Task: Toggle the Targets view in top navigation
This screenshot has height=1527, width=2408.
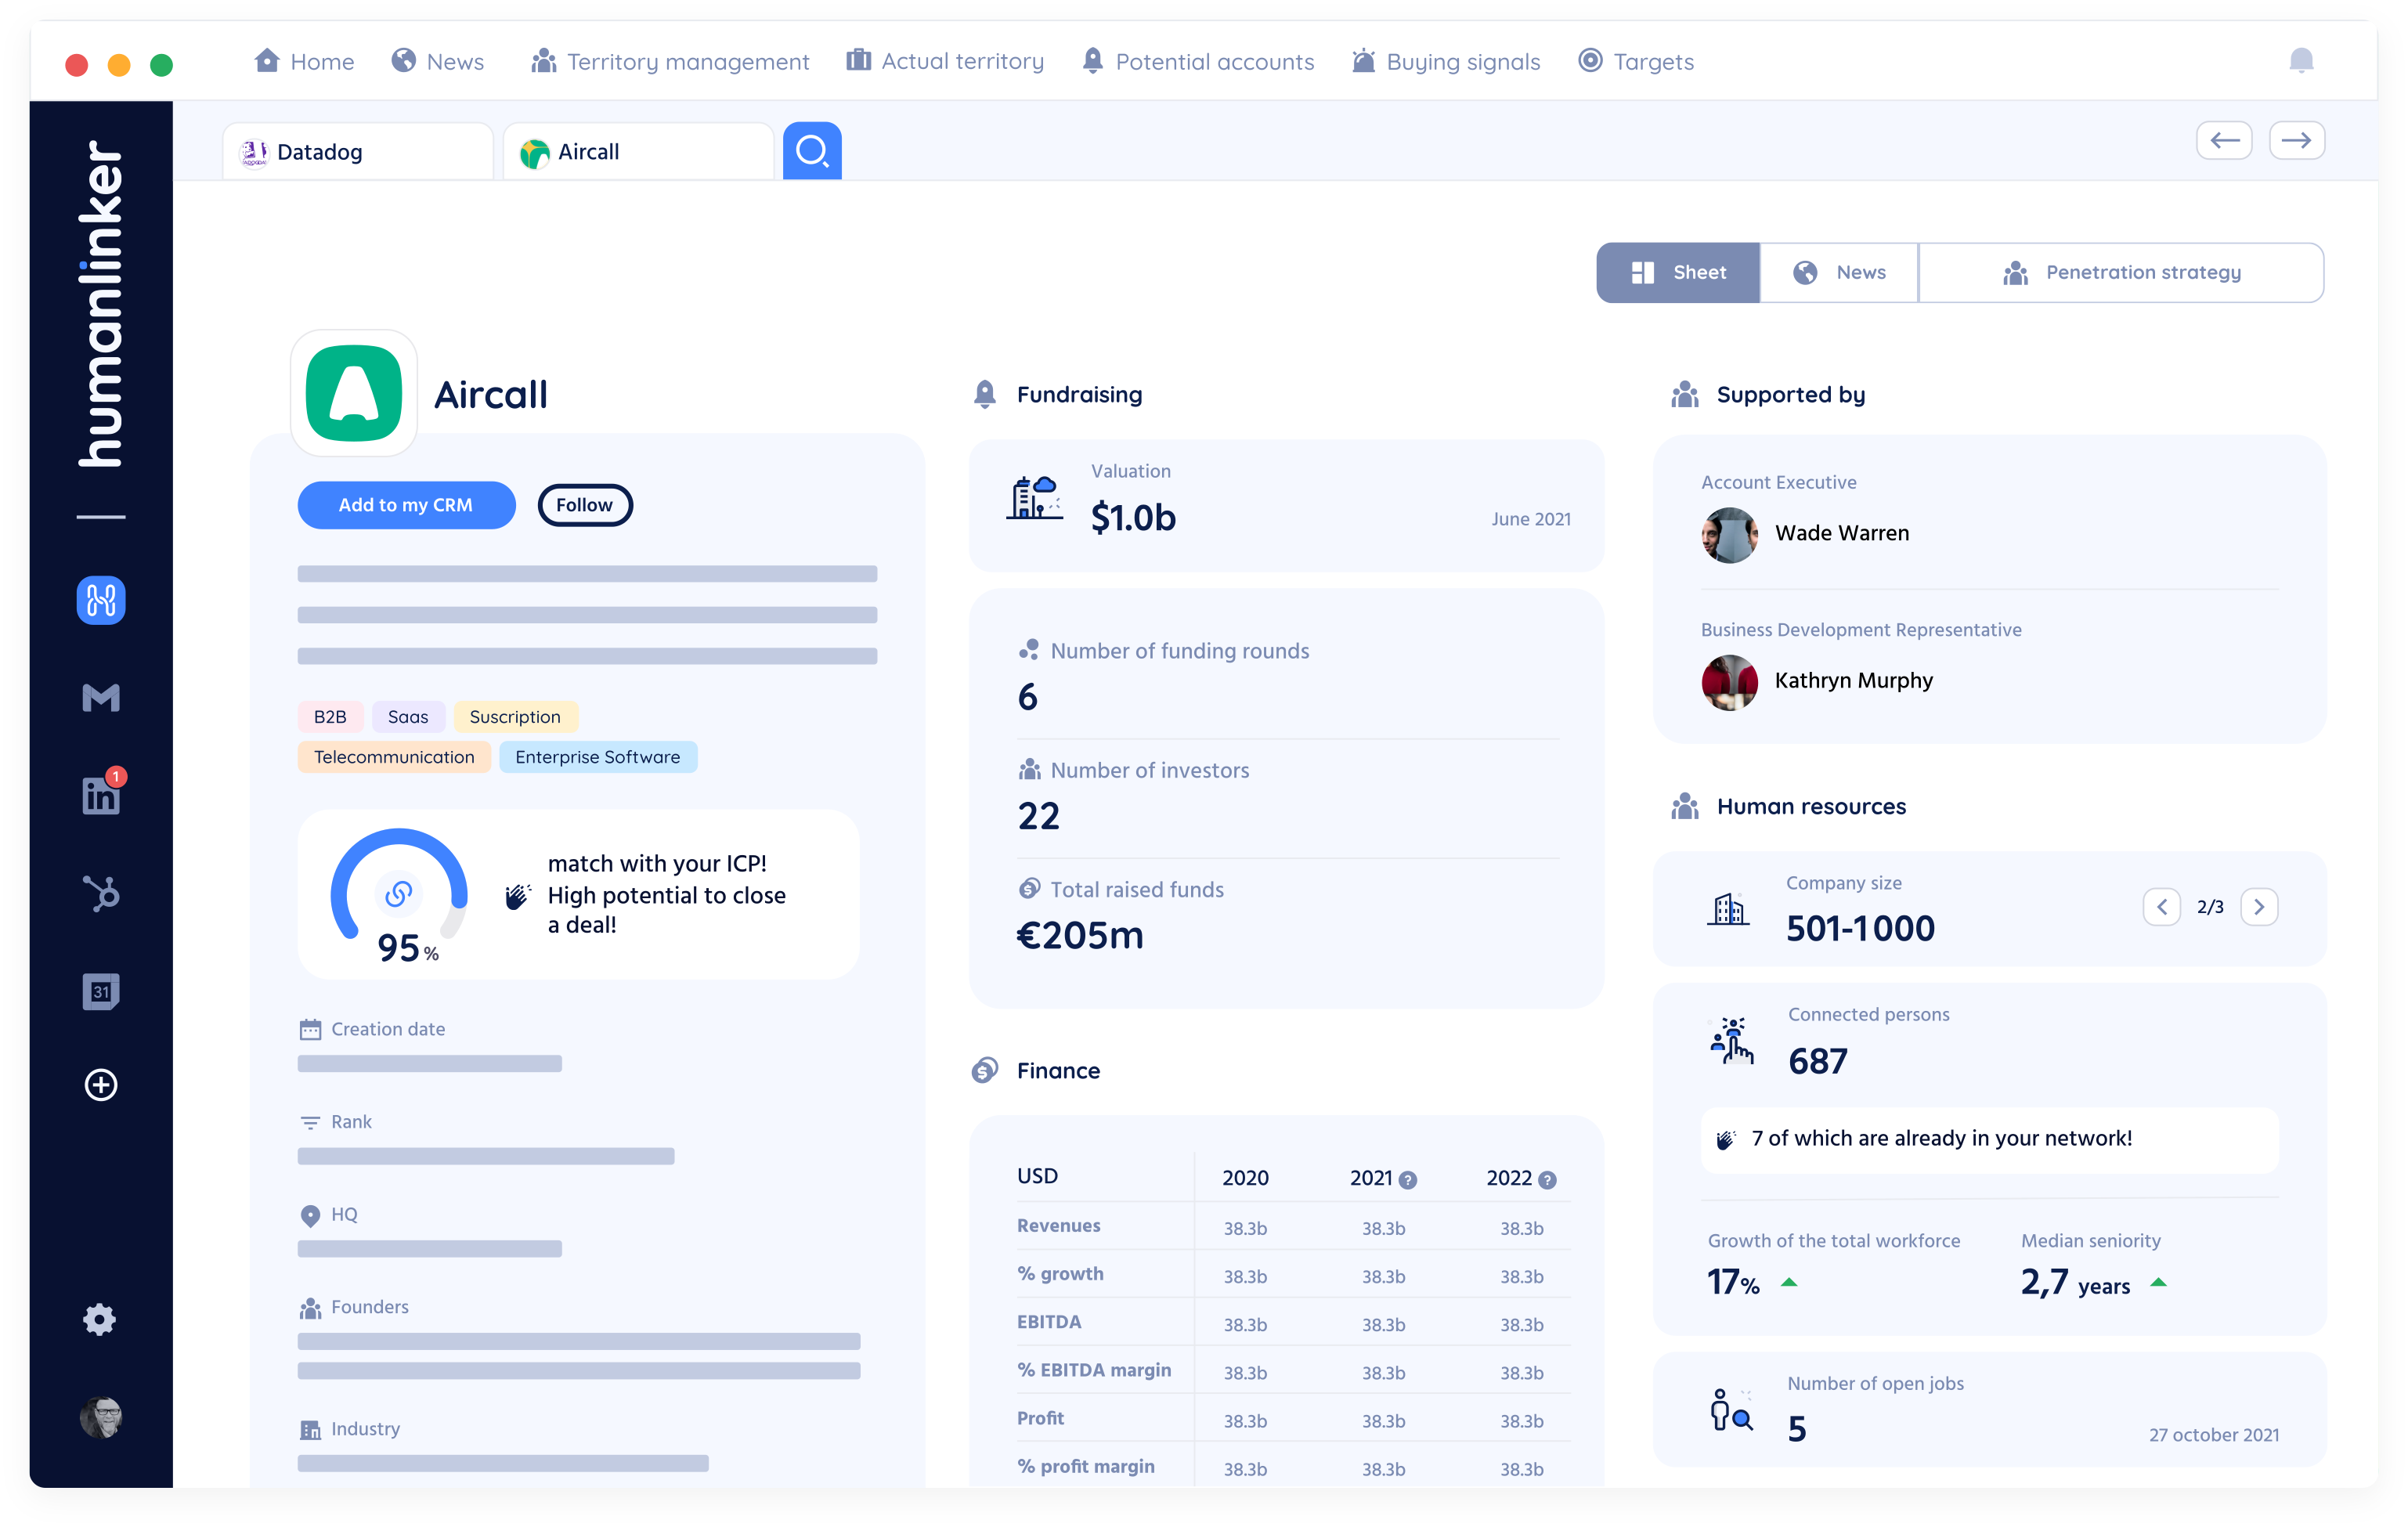Action: point(1635,61)
